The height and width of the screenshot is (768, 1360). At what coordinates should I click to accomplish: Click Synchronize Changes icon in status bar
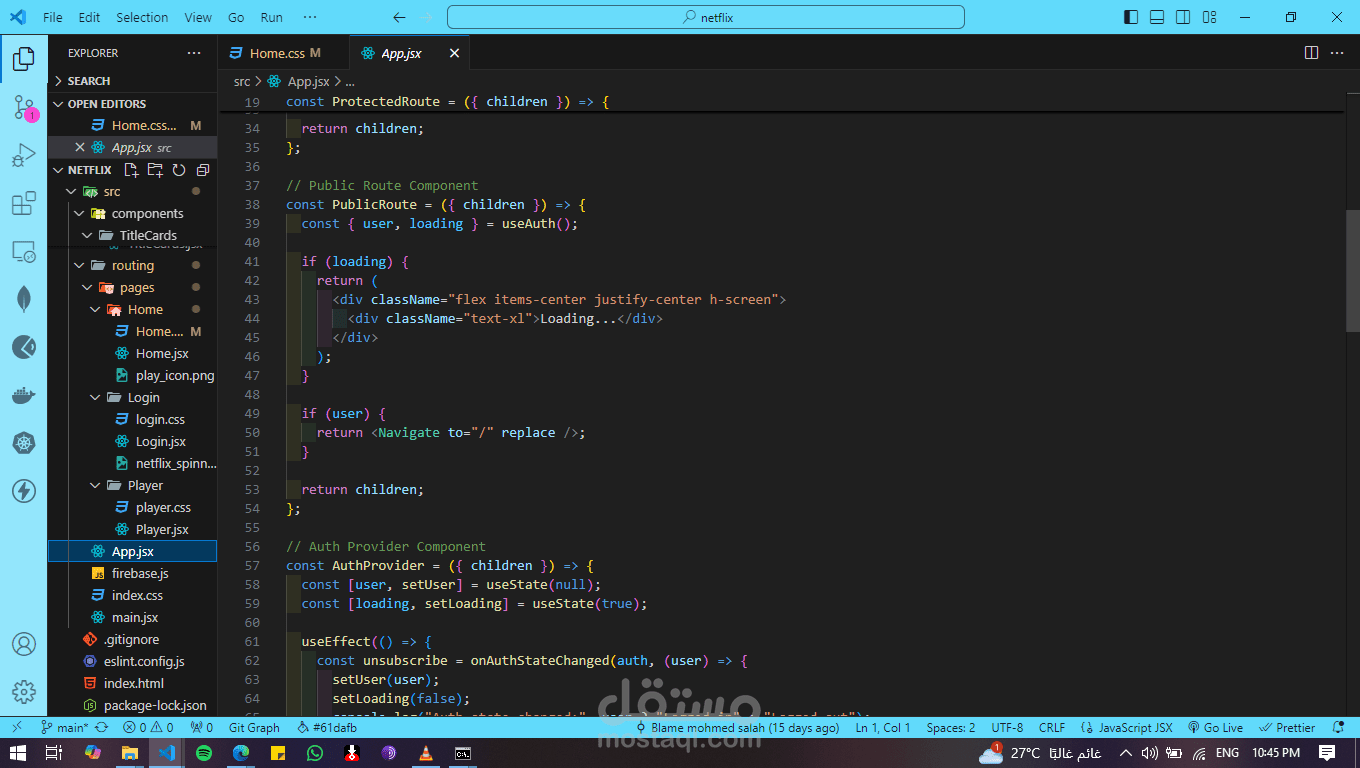(x=101, y=728)
